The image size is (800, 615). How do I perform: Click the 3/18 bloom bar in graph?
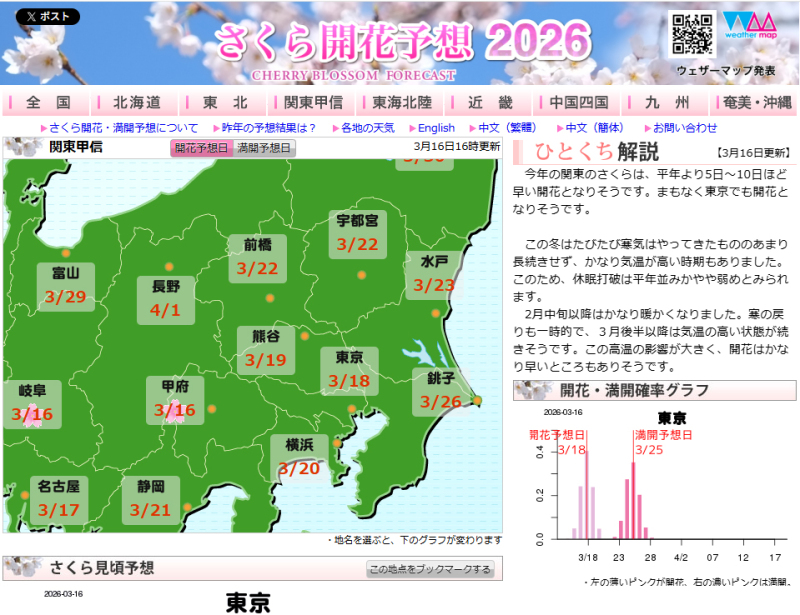586,495
